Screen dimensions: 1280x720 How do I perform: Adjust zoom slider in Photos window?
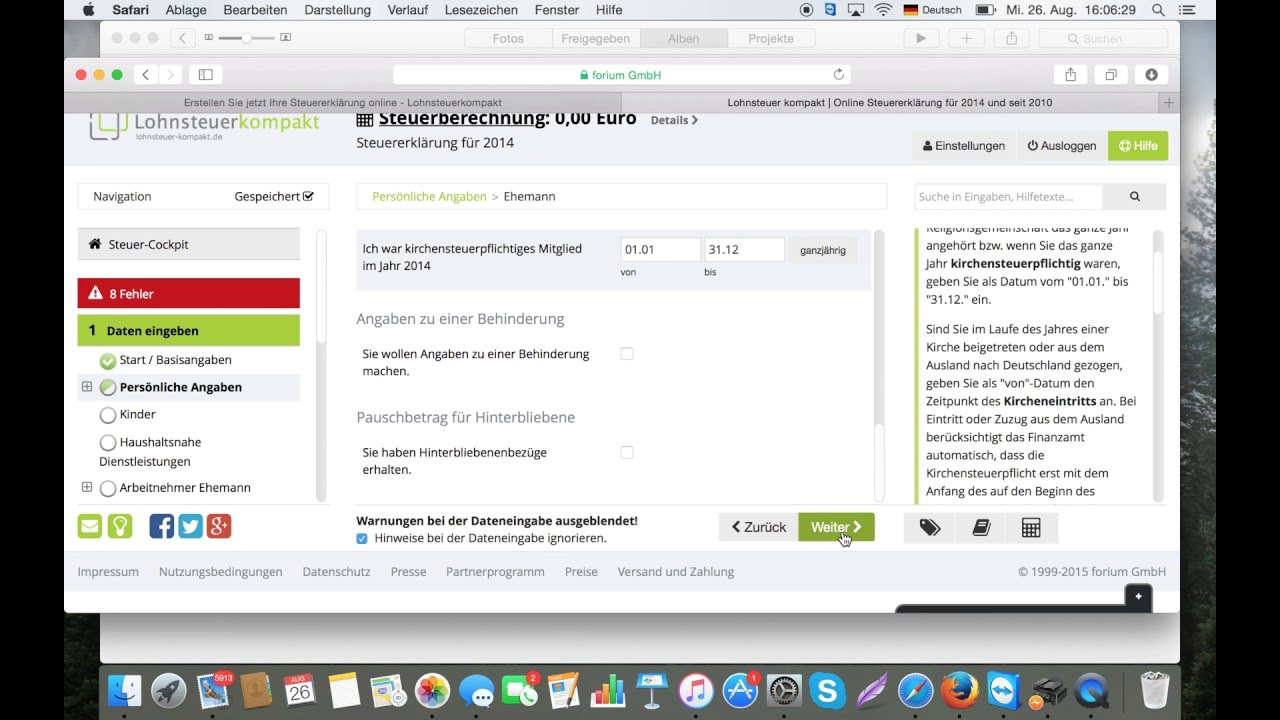244,38
